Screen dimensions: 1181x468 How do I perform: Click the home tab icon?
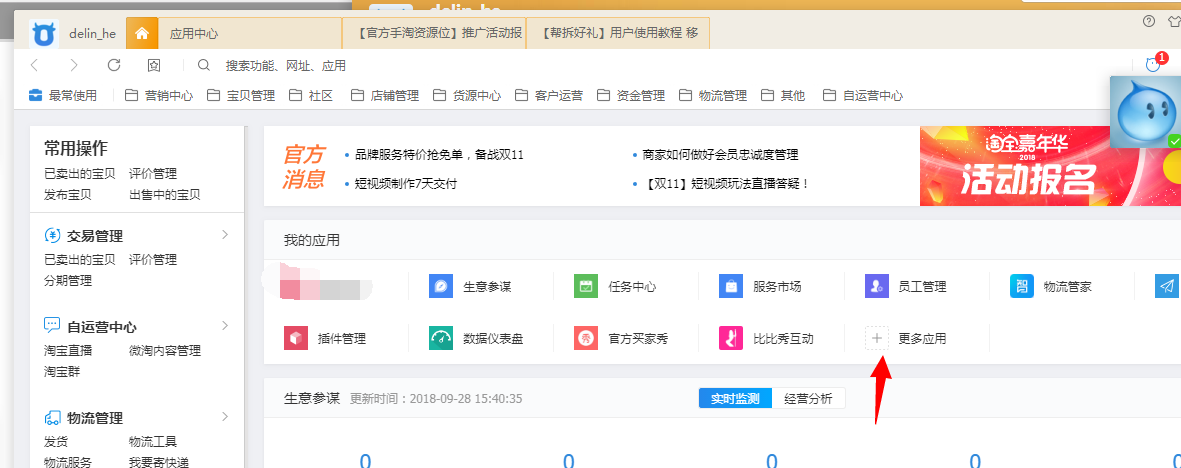click(142, 33)
